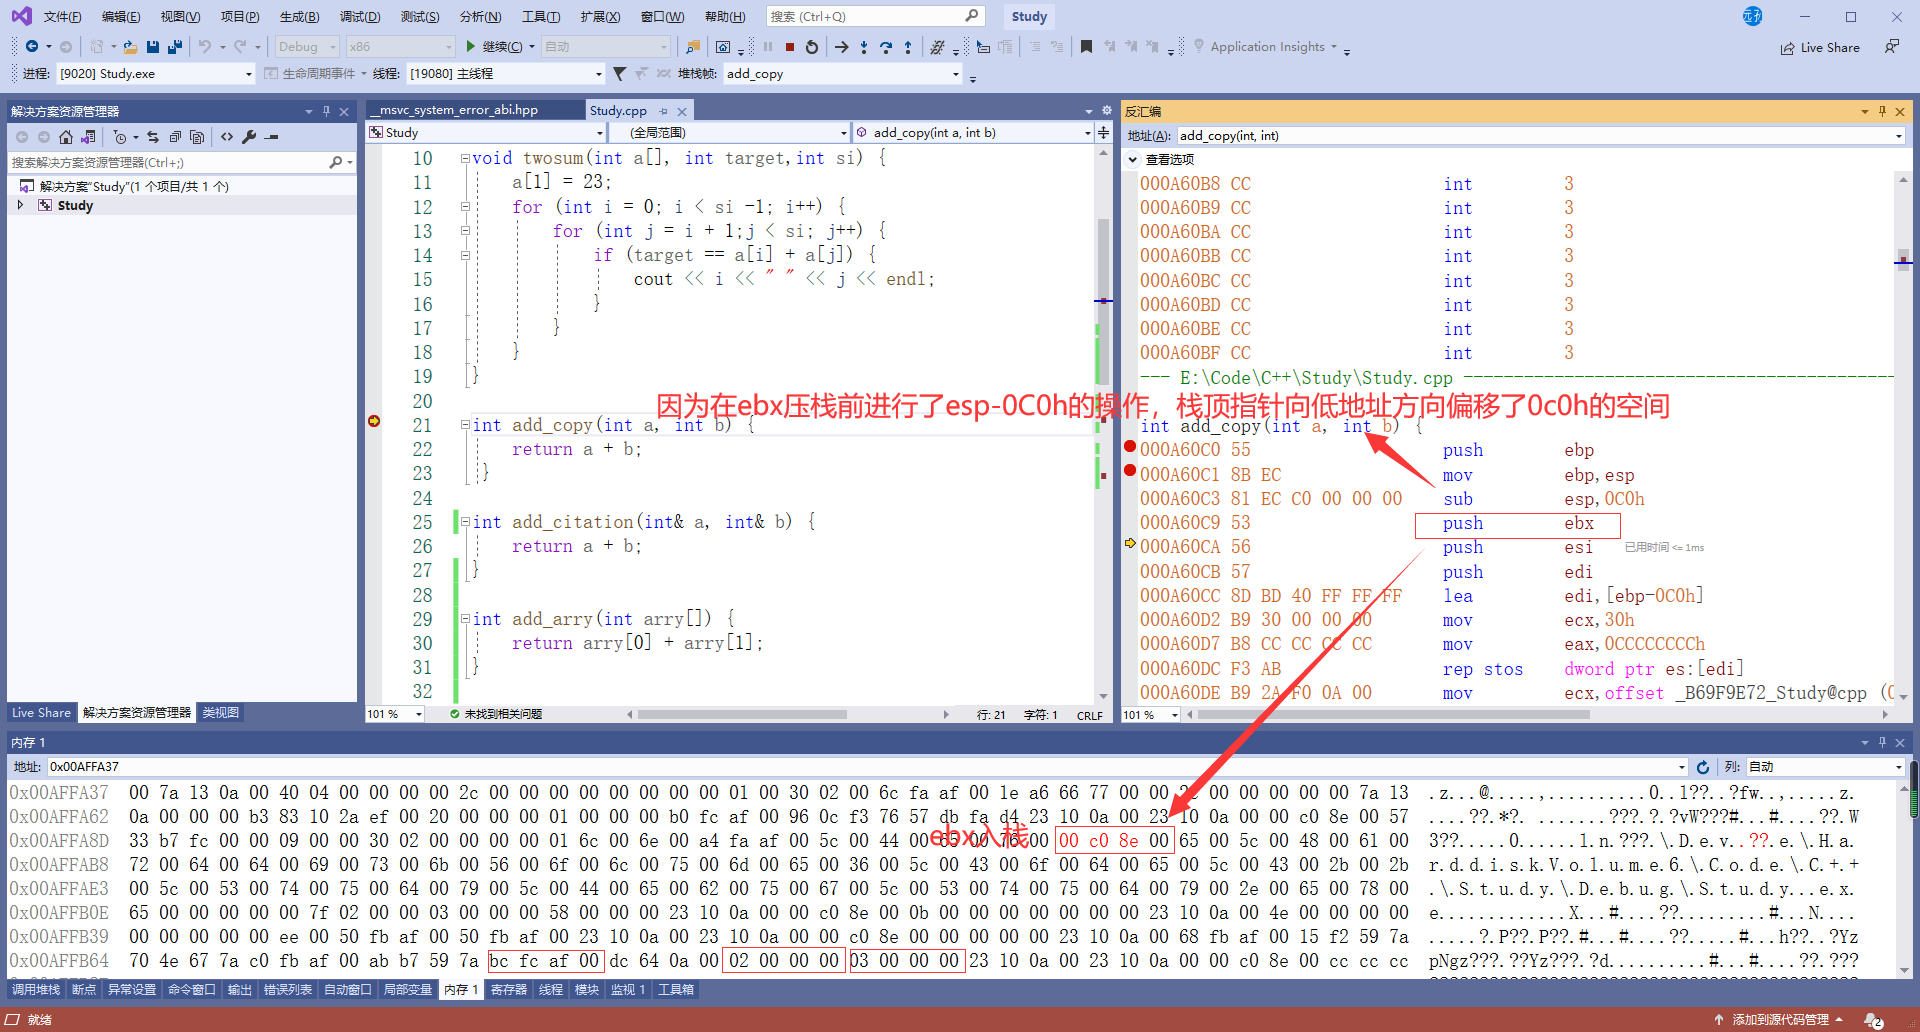Click the split editor icon above scrollbar
This screenshot has width=1920, height=1032.
click(1103, 132)
